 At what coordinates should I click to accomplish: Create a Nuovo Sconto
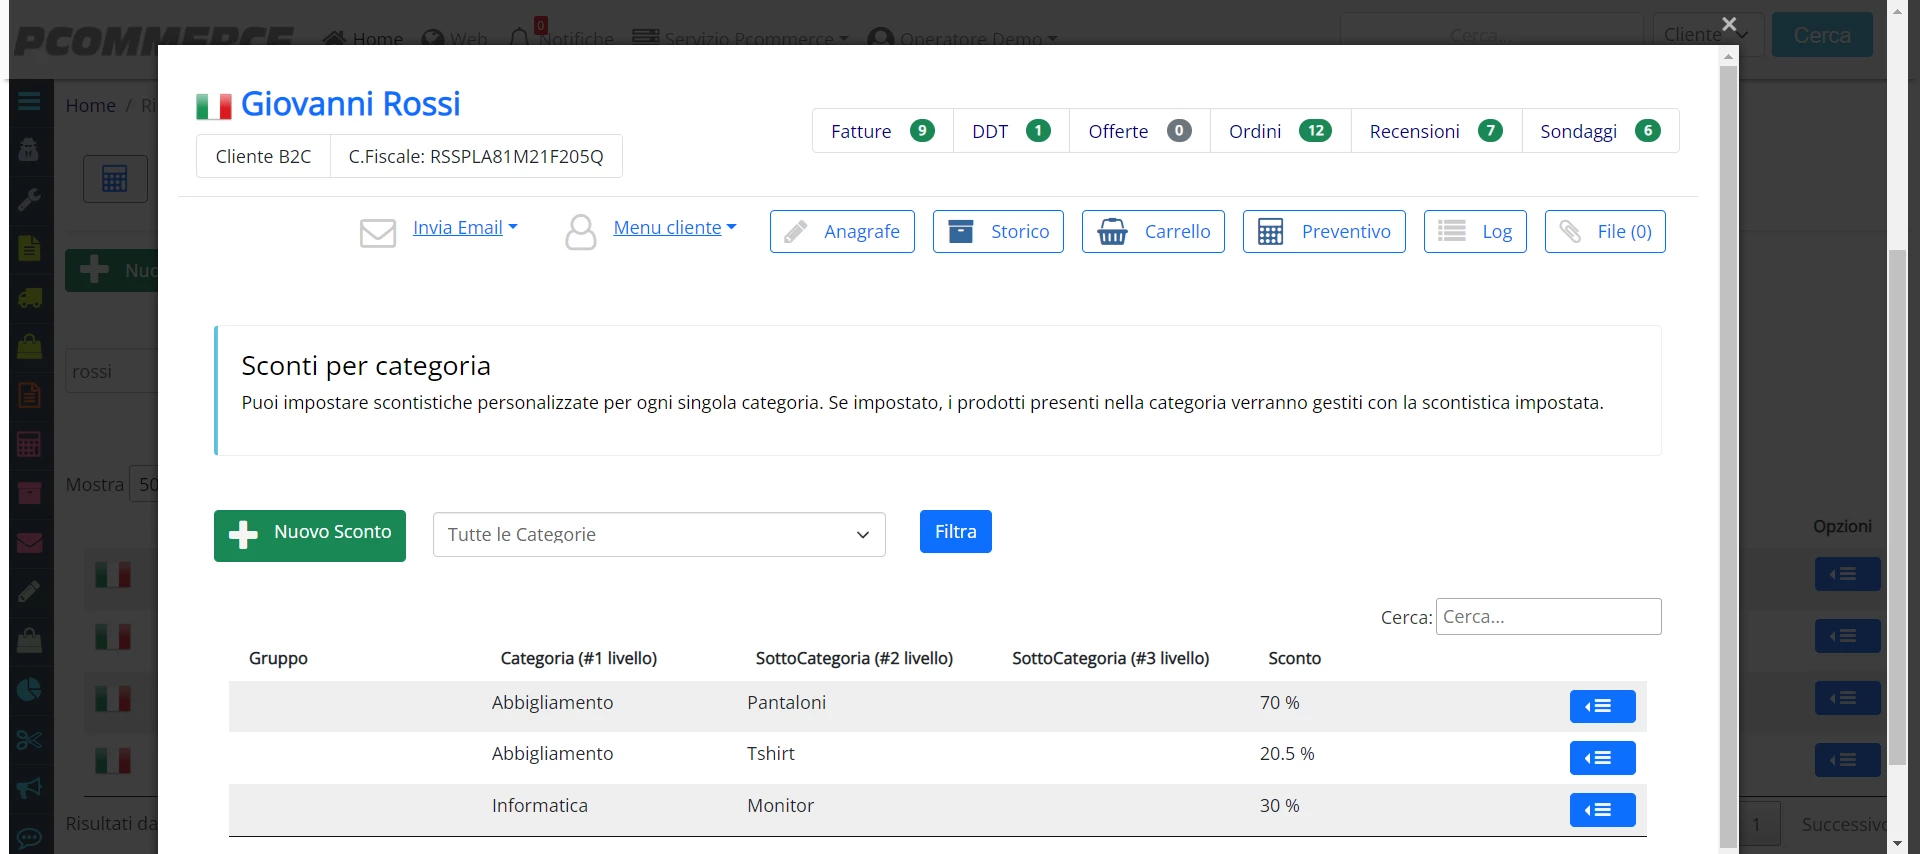[310, 536]
